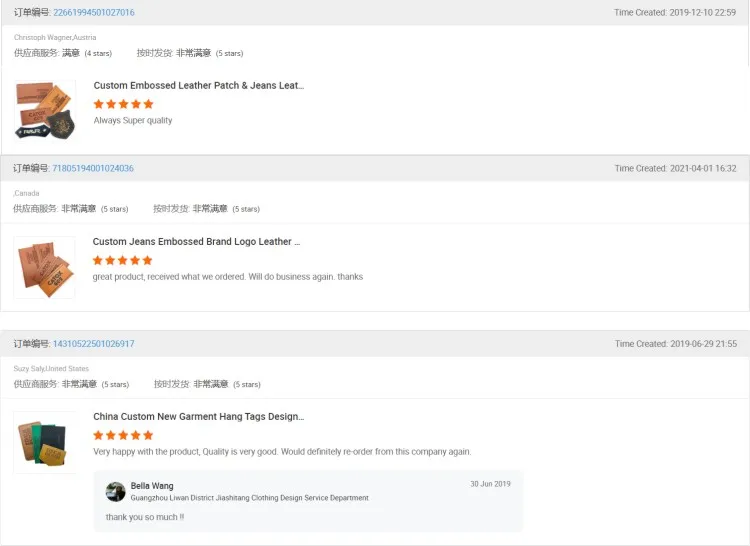
Task: Click the star rating on jeans logo review
Action: click(x=123, y=260)
